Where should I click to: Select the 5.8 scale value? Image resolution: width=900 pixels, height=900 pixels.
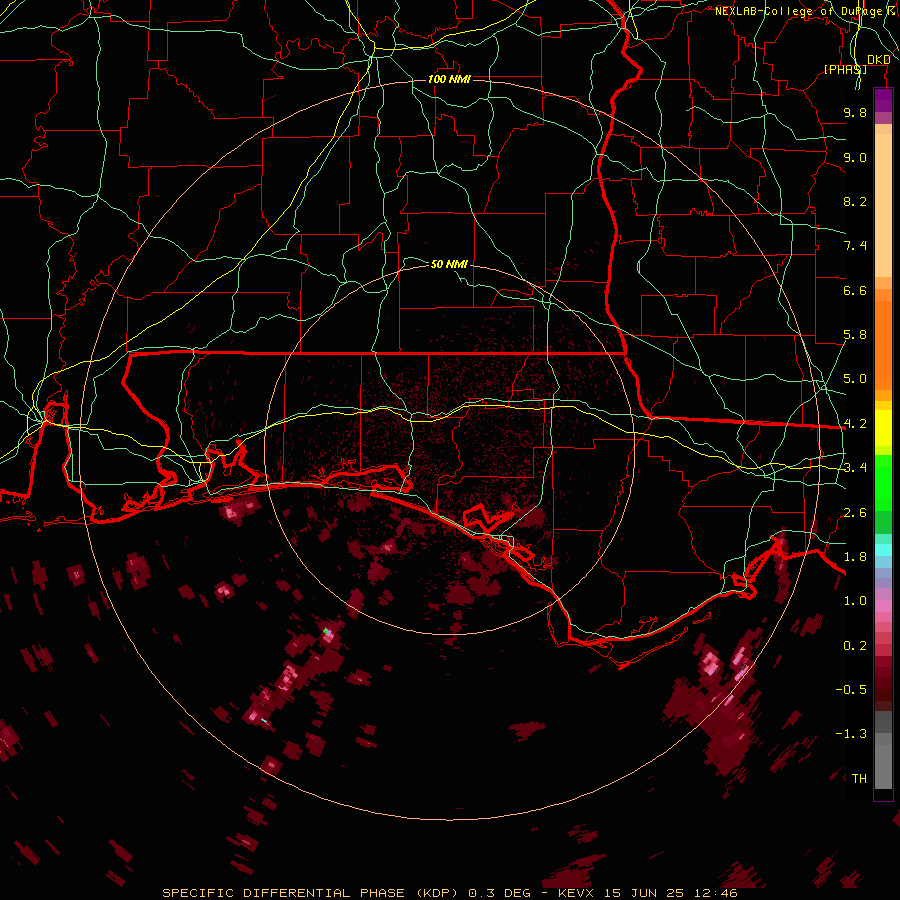click(855, 335)
